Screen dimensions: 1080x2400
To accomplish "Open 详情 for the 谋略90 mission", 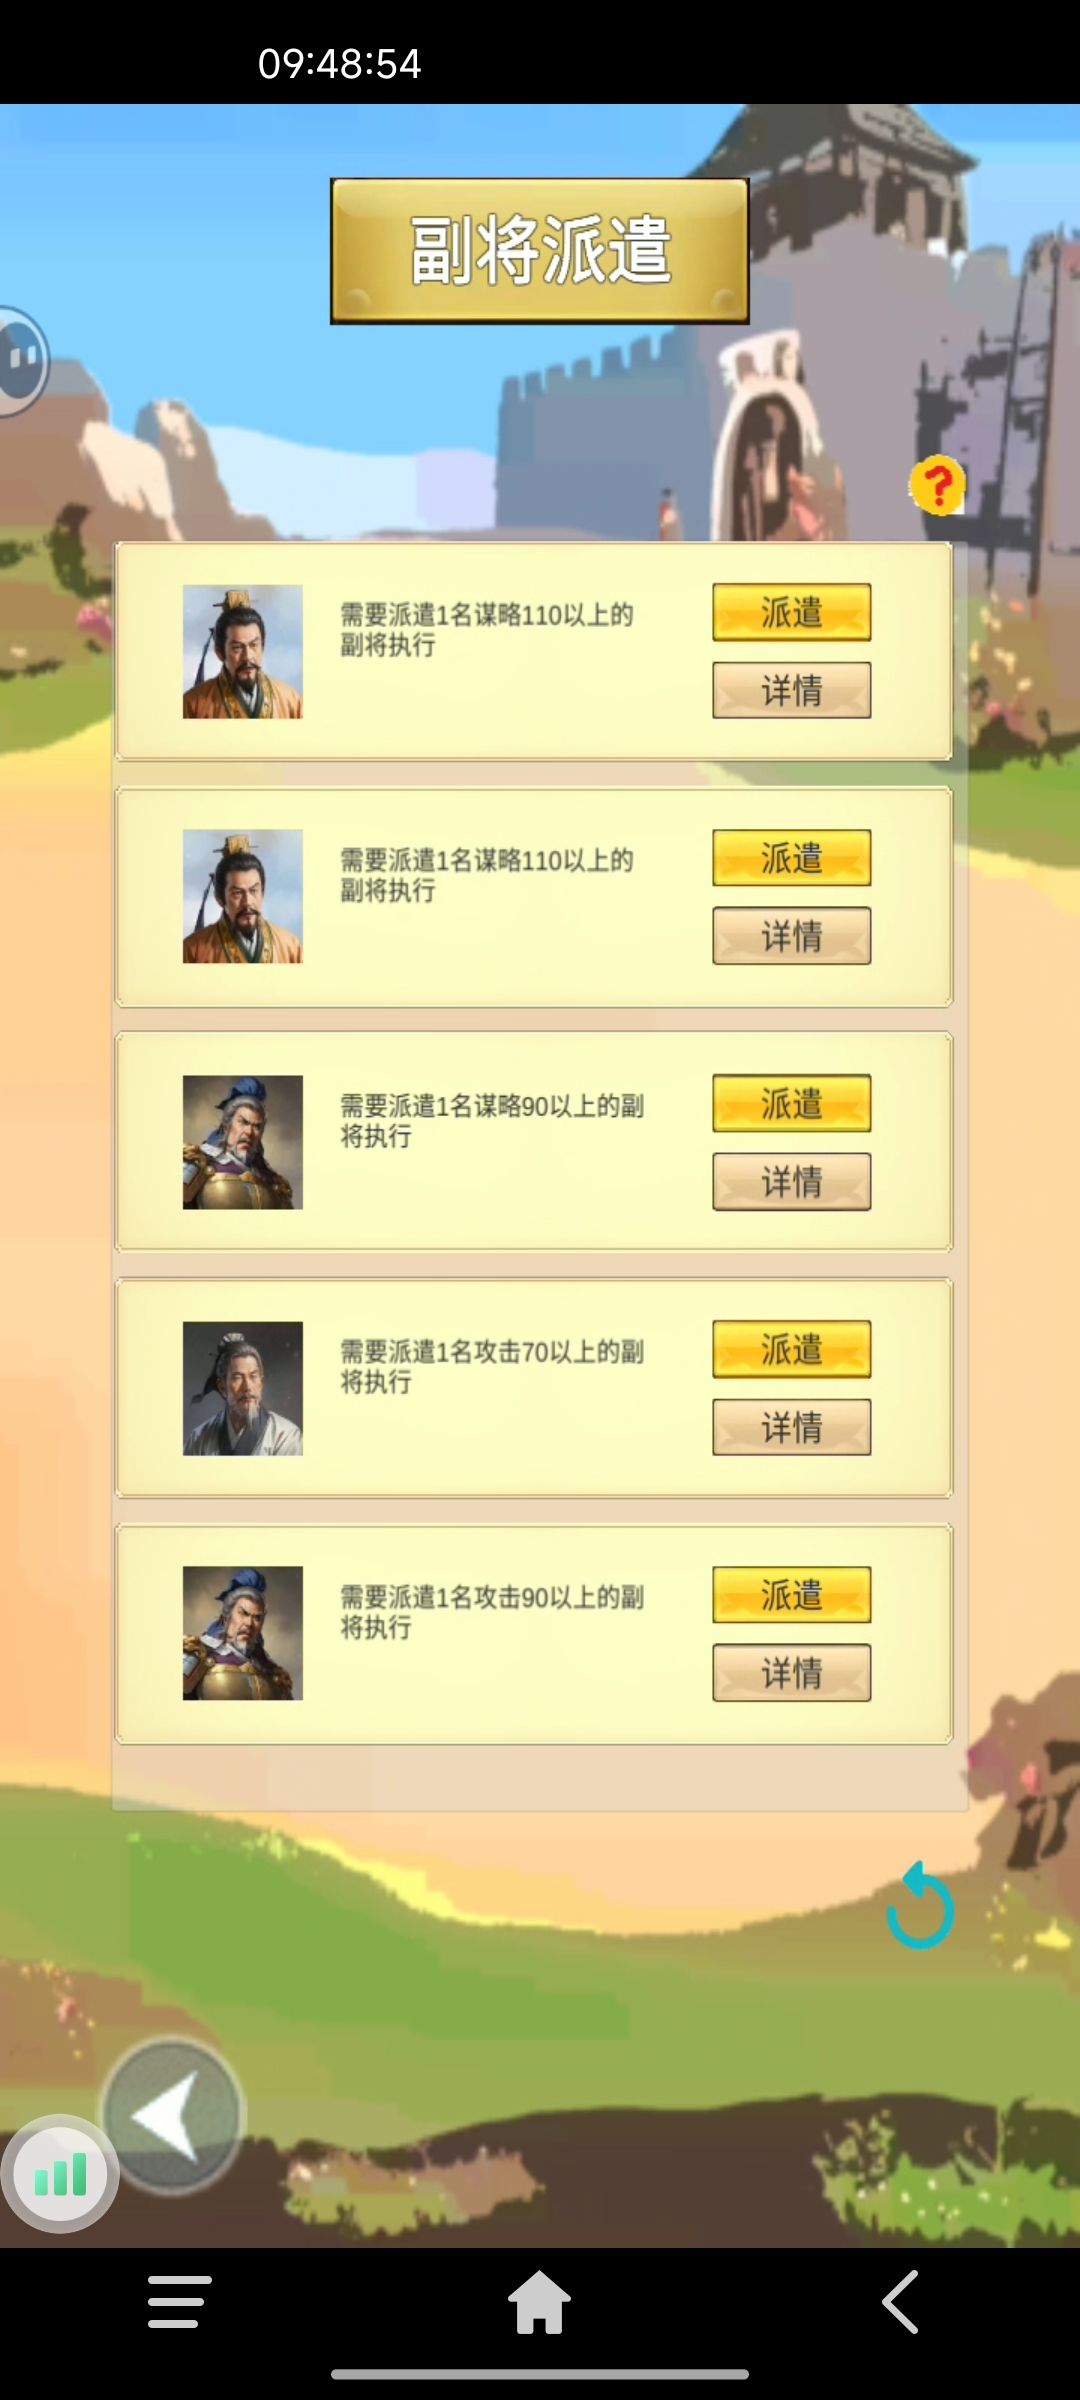I will 792,1182.
